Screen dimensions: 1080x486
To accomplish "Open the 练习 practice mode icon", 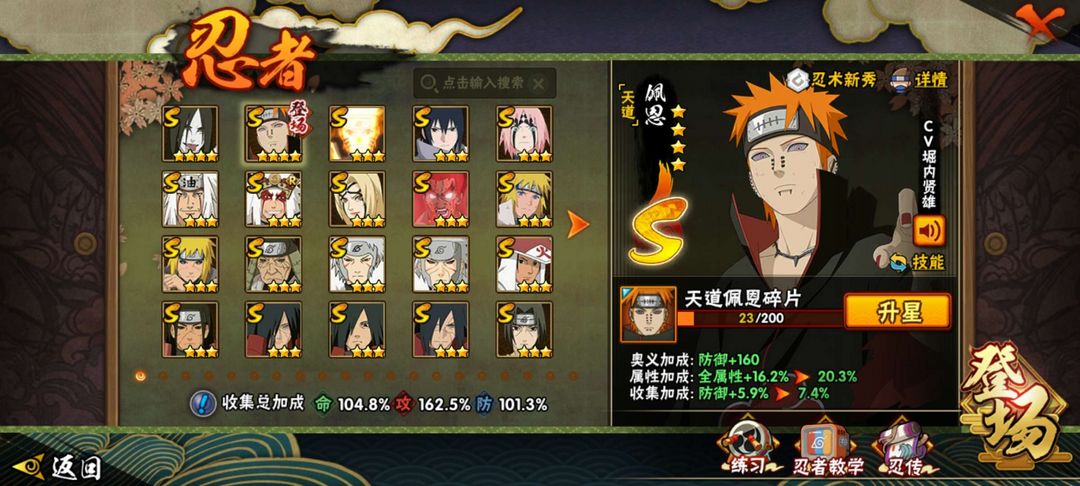I will point(745,447).
